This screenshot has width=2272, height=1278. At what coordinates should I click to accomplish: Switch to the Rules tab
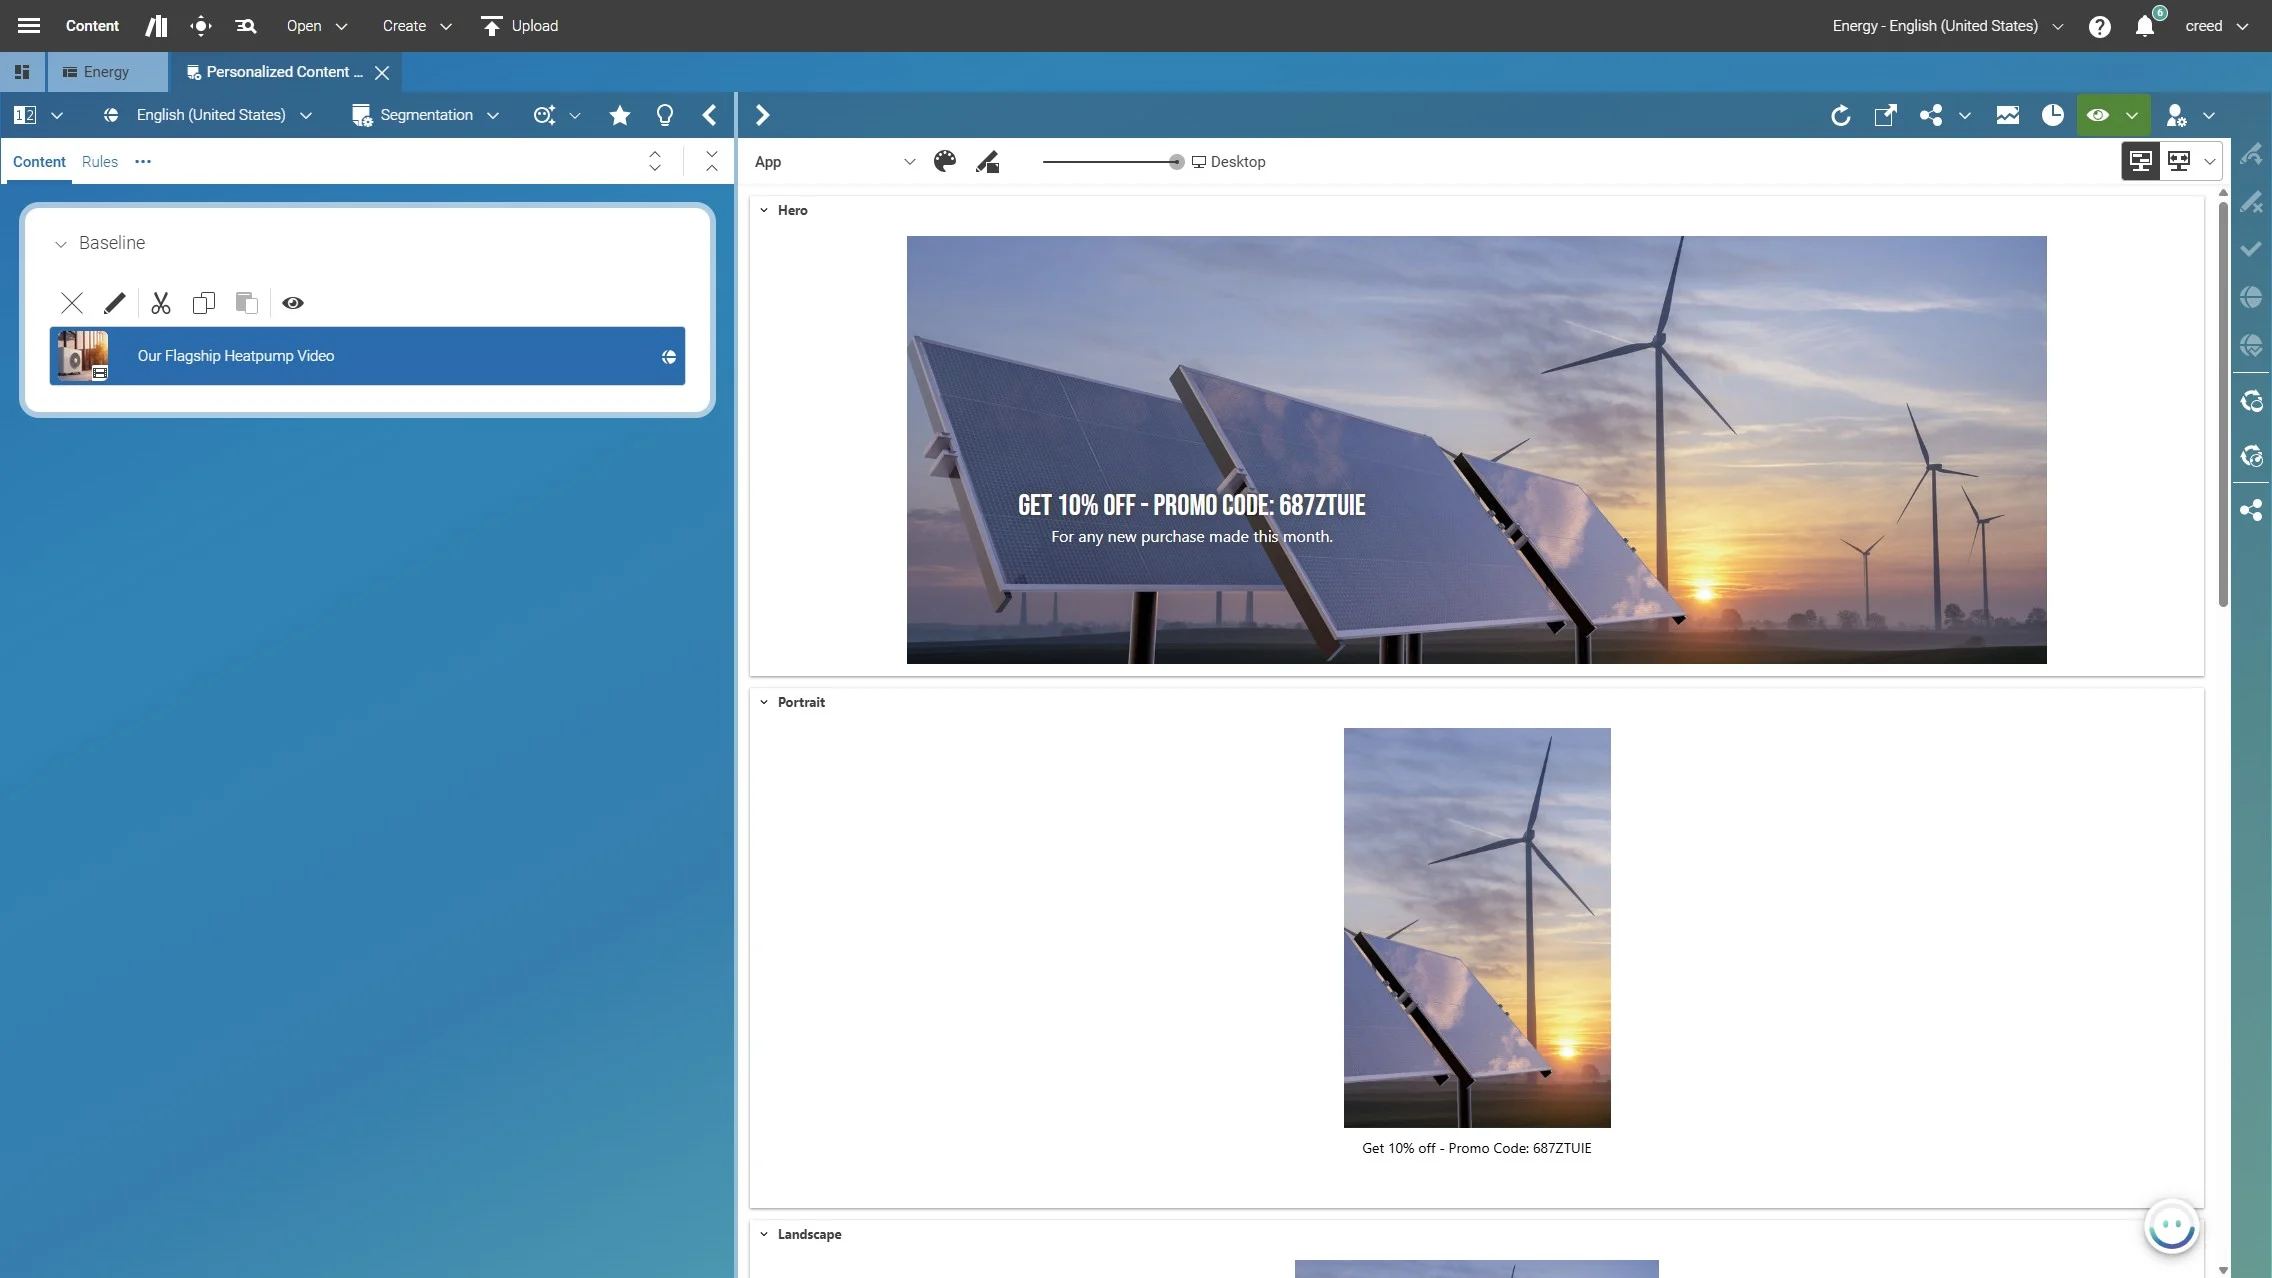tap(99, 162)
